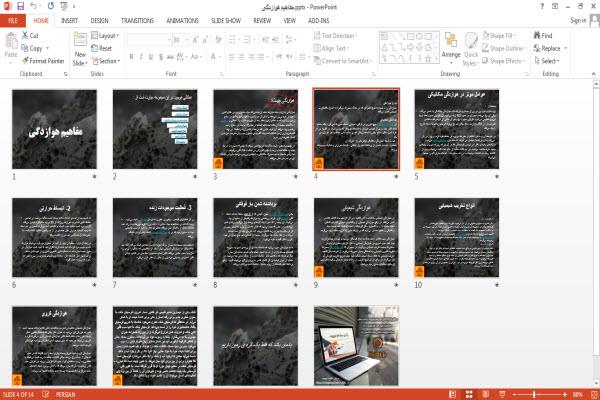Viewport: 600px width, 400px height.
Task: Open the Shape Outline dropdown
Action: click(504, 48)
